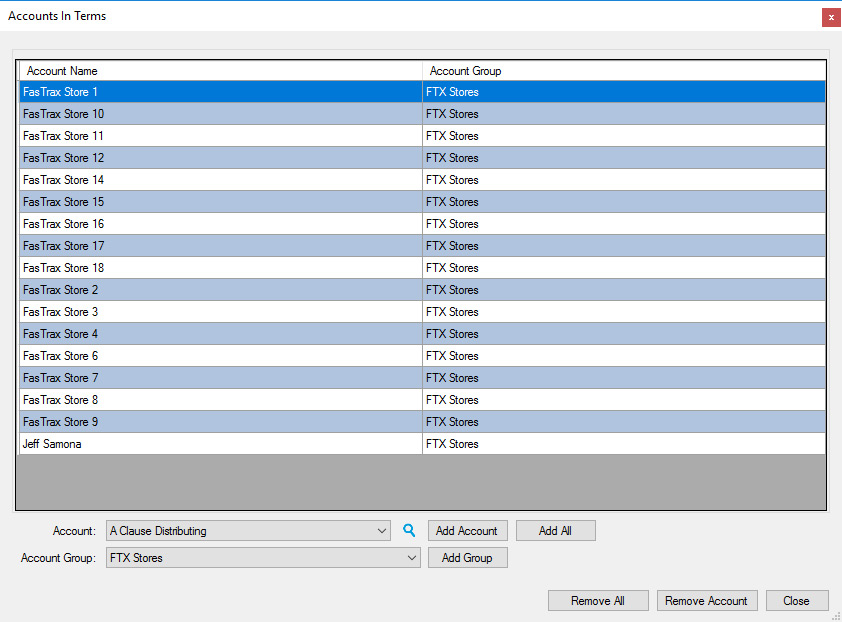
Task: Click the magnifier search icon beside Account
Action: click(409, 531)
